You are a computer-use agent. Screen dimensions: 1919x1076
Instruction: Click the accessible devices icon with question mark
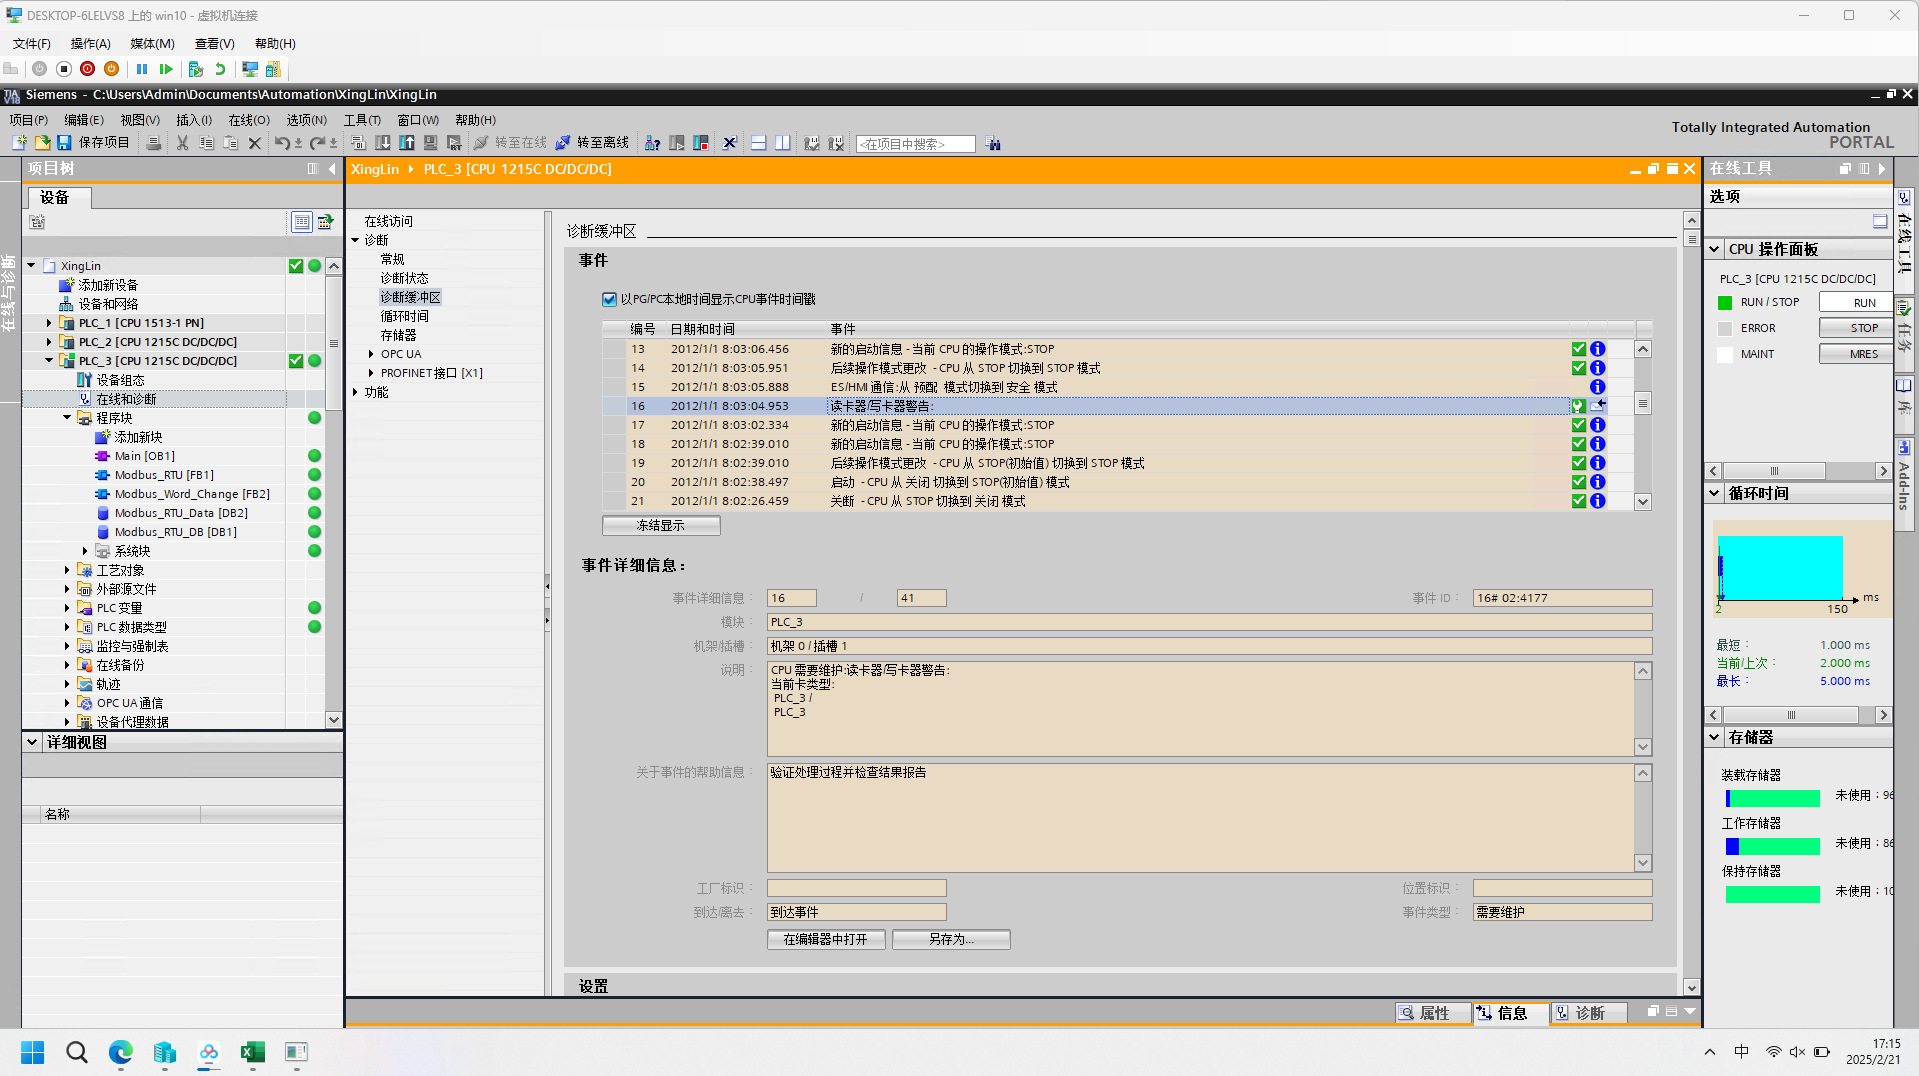click(652, 143)
